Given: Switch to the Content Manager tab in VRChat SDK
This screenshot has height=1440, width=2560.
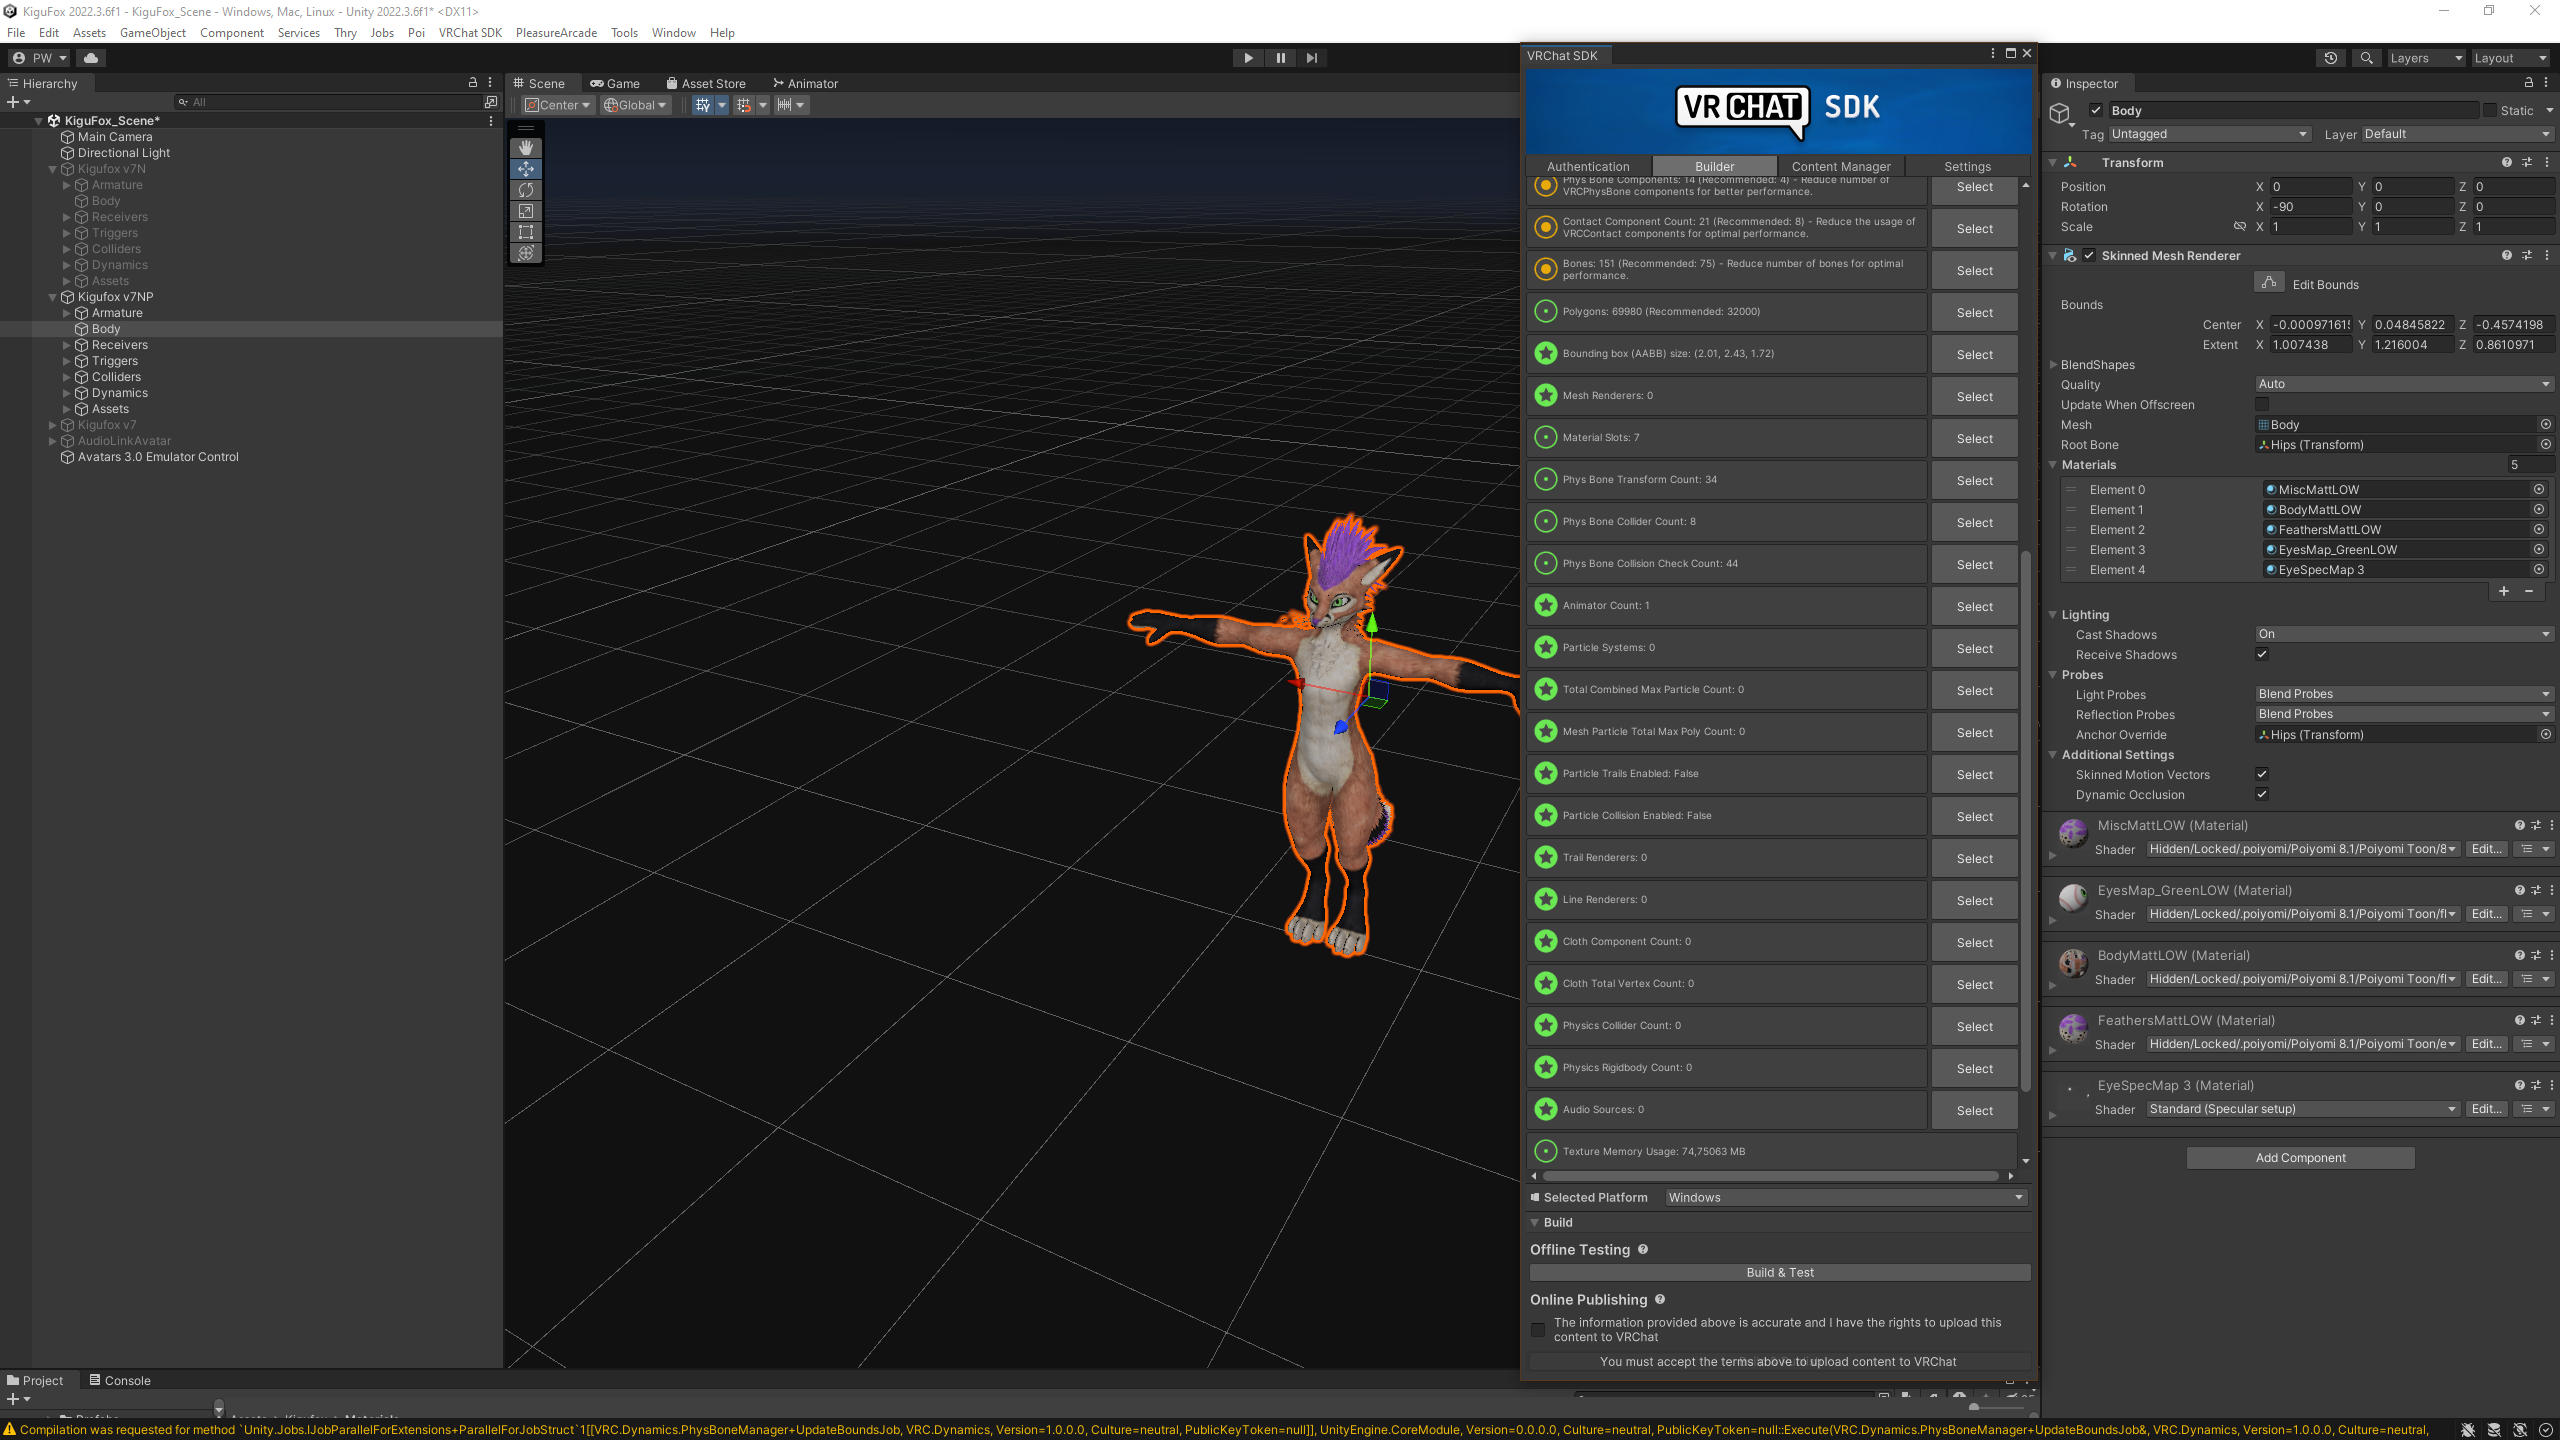Looking at the screenshot, I should point(1840,166).
